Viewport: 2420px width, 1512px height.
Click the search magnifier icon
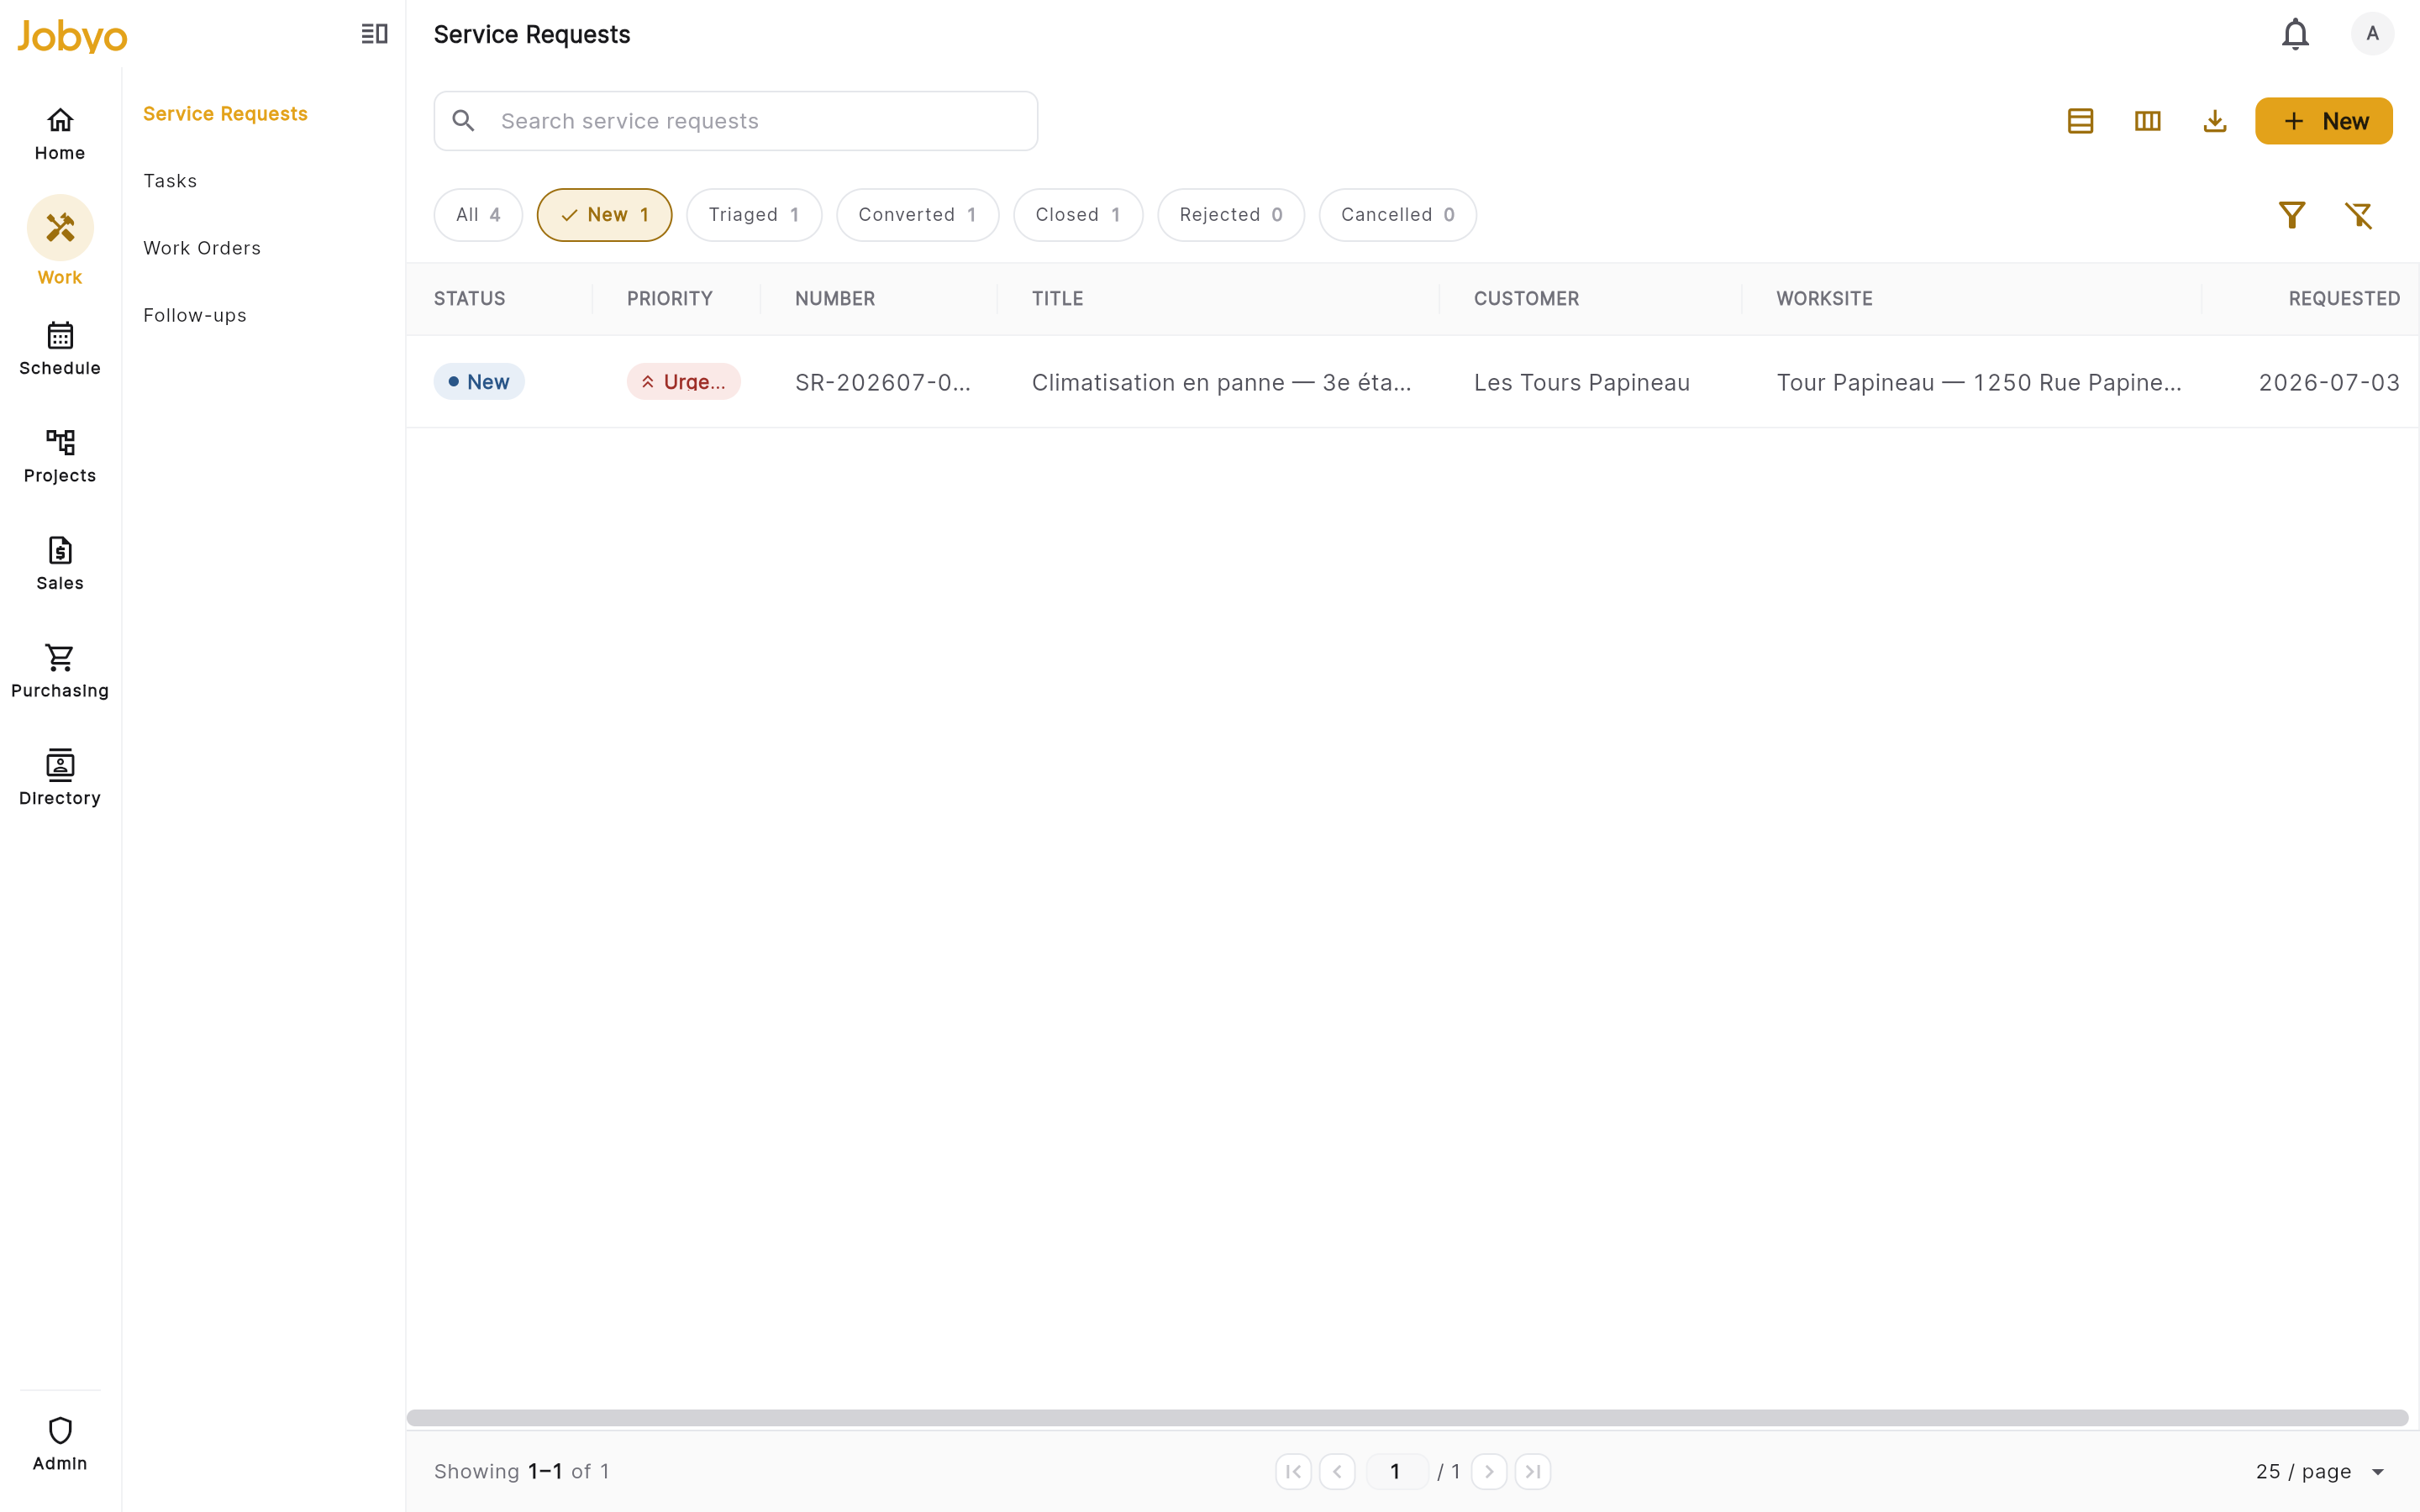point(463,121)
